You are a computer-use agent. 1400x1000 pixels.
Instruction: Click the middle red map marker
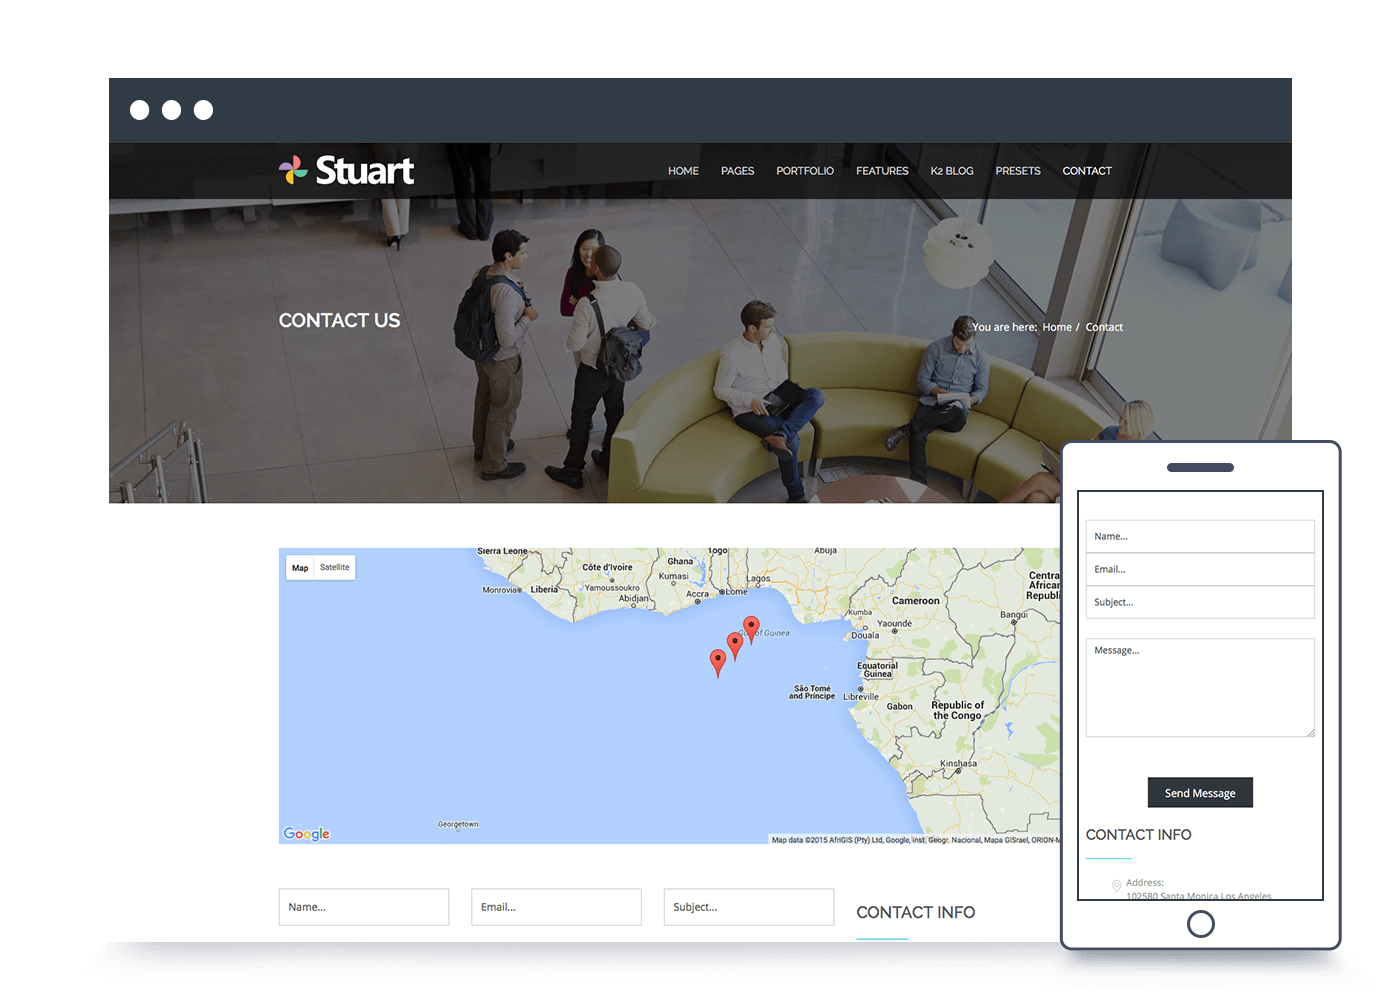tap(735, 643)
